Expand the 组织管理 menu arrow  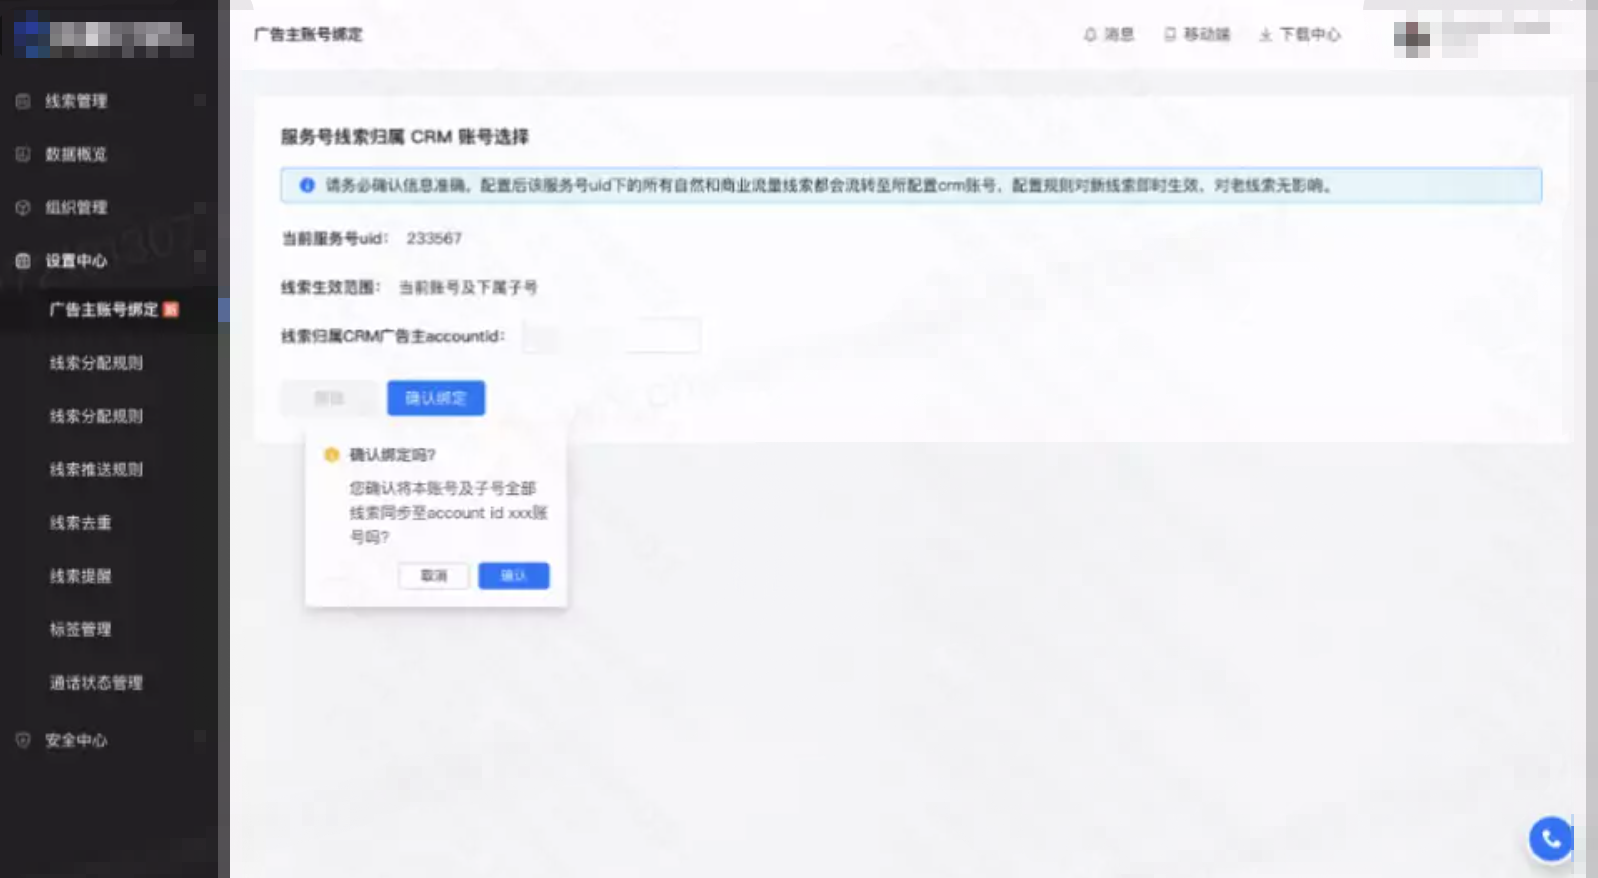click(x=200, y=207)
